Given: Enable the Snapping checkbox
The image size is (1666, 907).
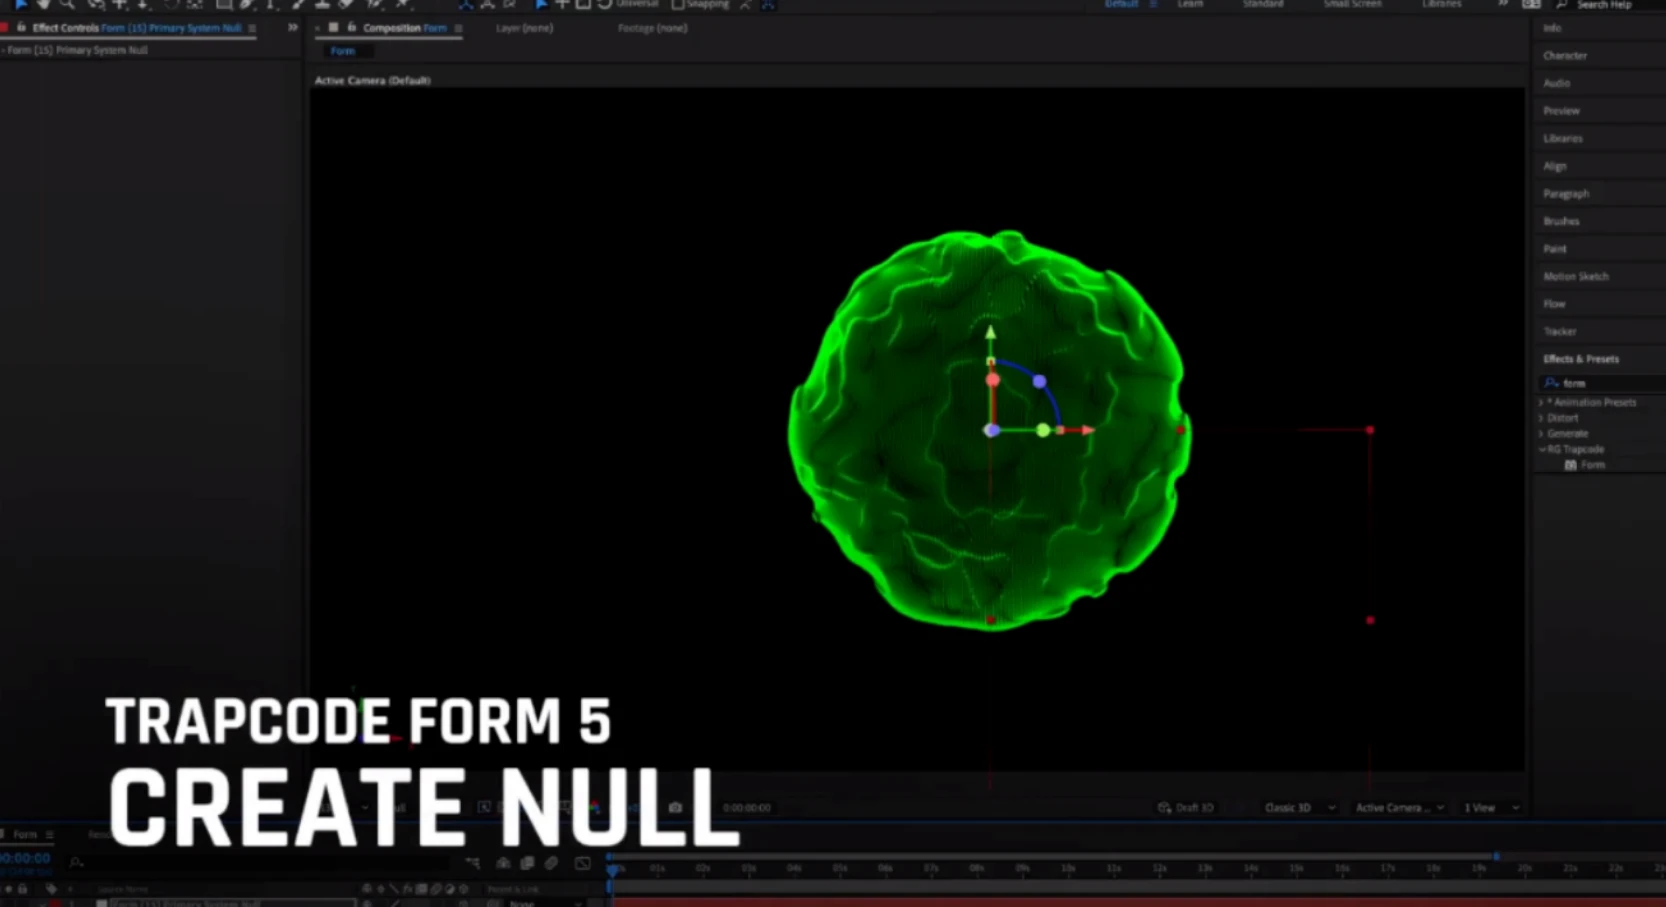Looking at the screenshot, I should pyautogui.click(x=678, y=5).
